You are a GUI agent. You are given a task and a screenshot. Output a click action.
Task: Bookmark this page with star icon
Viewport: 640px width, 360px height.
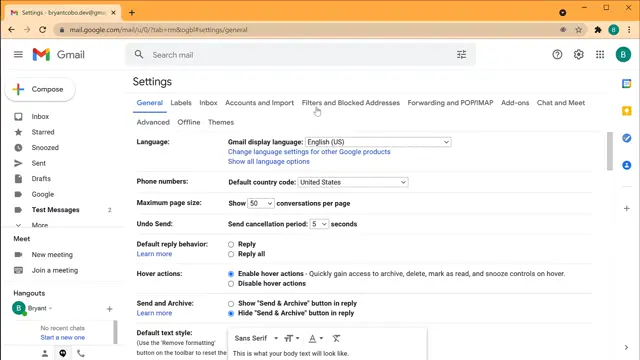click(x=578, y=30)
